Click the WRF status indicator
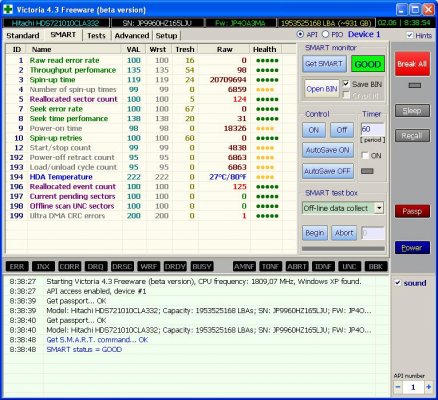The image size is (438, 400). coord(149,266)
